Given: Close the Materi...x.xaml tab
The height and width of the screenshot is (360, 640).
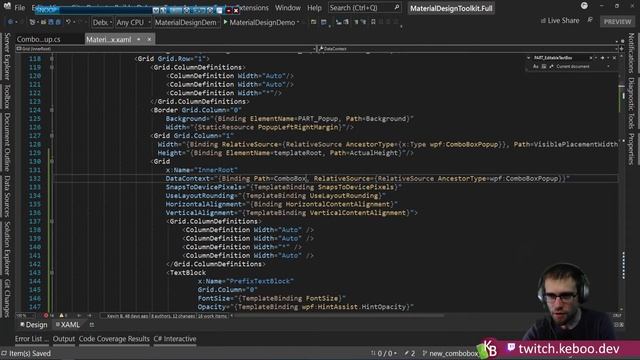Looking at the screenshot, I should tap(149, 39).
